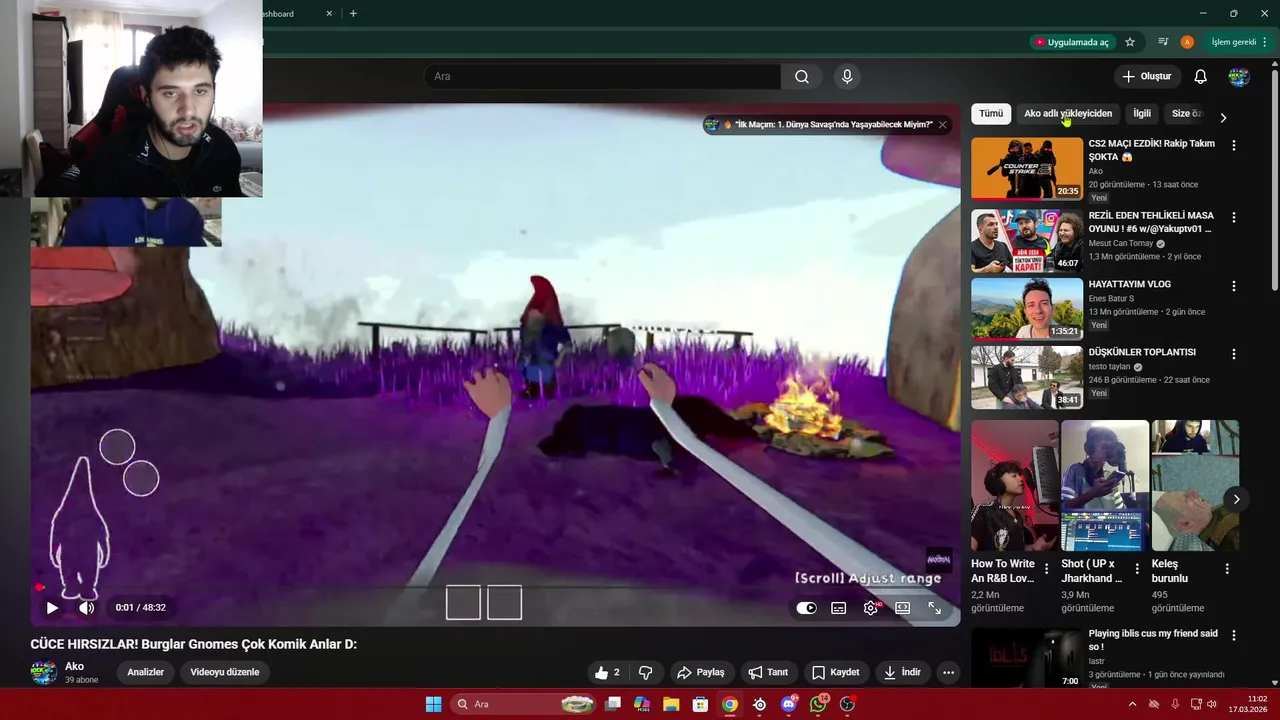Click the Tanıt promote button
The image size is (1280, 720).
tap(768, 672)
